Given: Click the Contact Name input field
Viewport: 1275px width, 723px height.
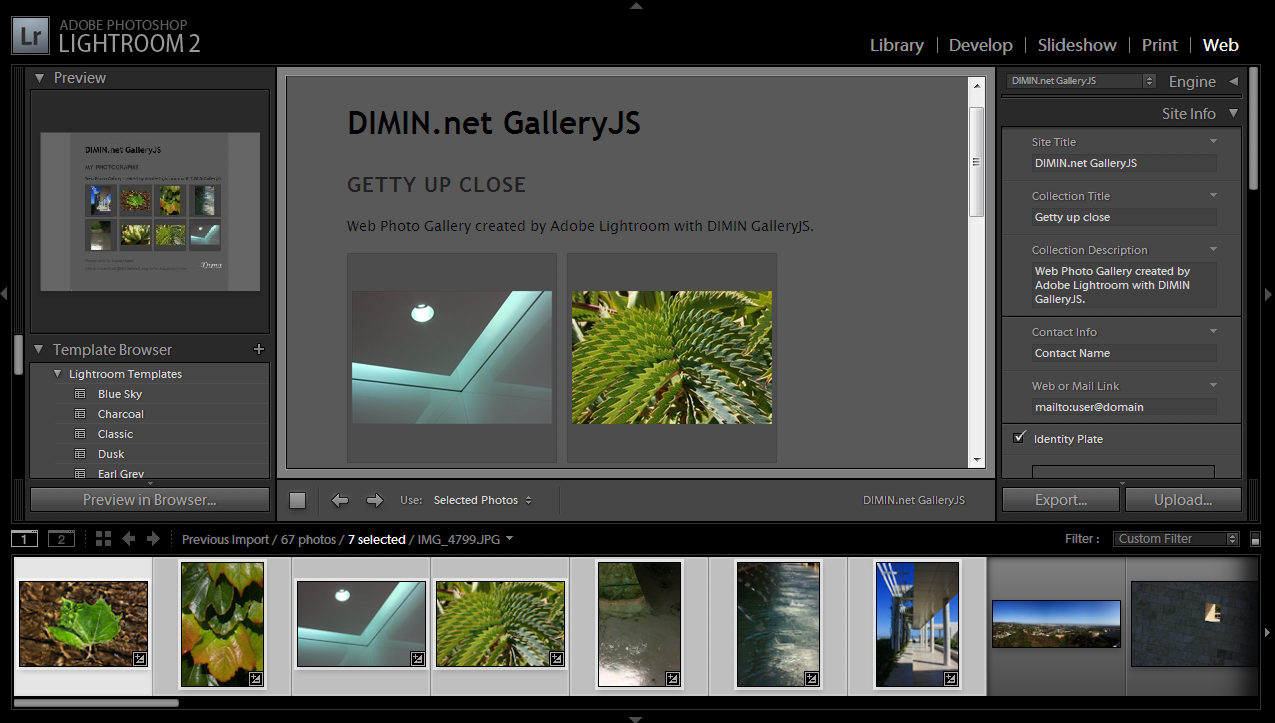Looking at the screenshot, I should coord(1125,353).
